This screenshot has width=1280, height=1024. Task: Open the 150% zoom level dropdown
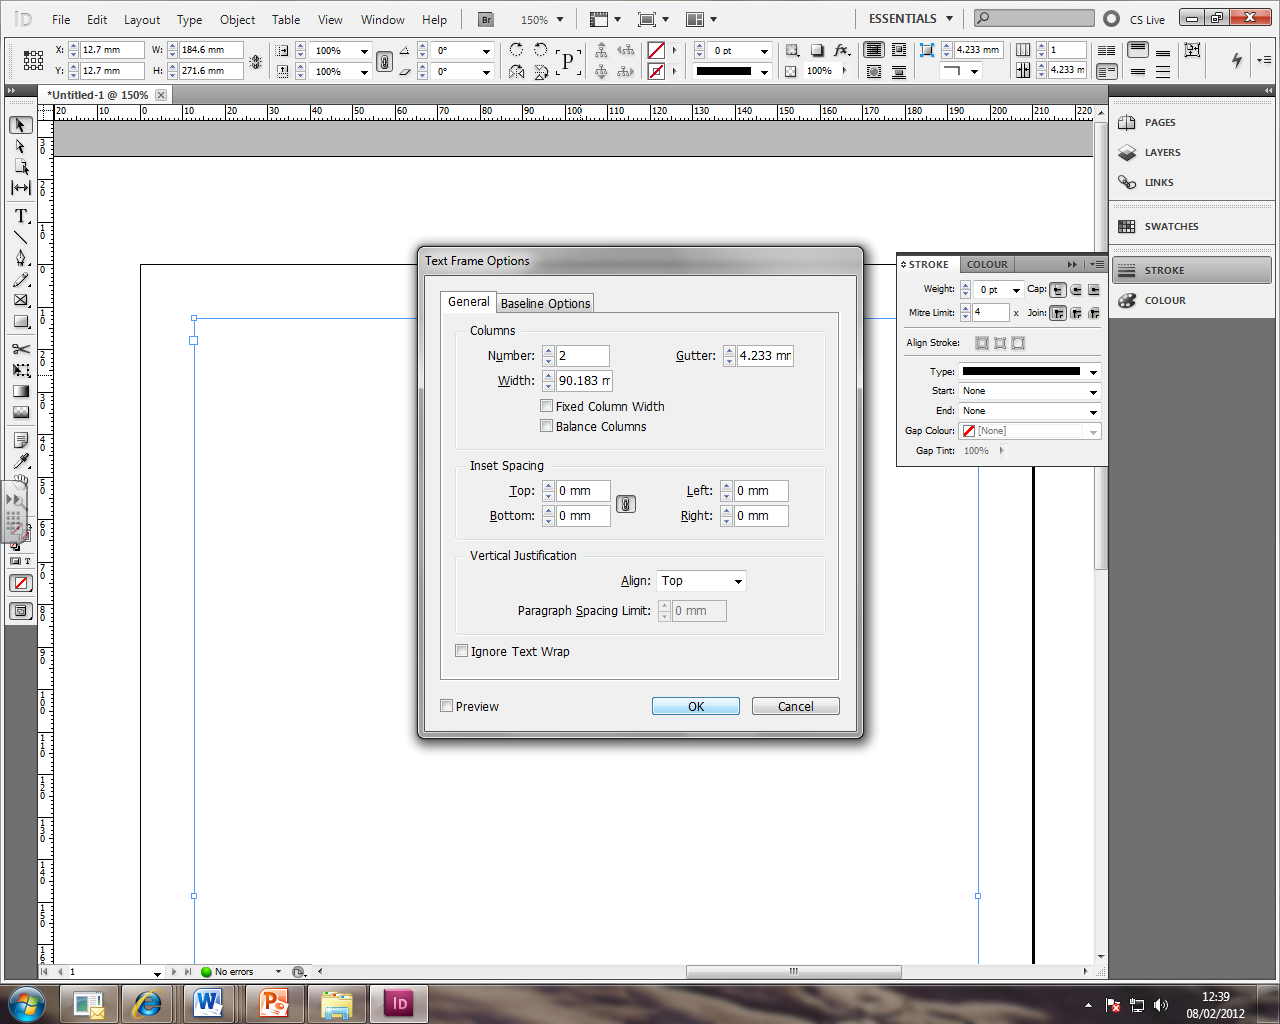[x=559, y=19]
